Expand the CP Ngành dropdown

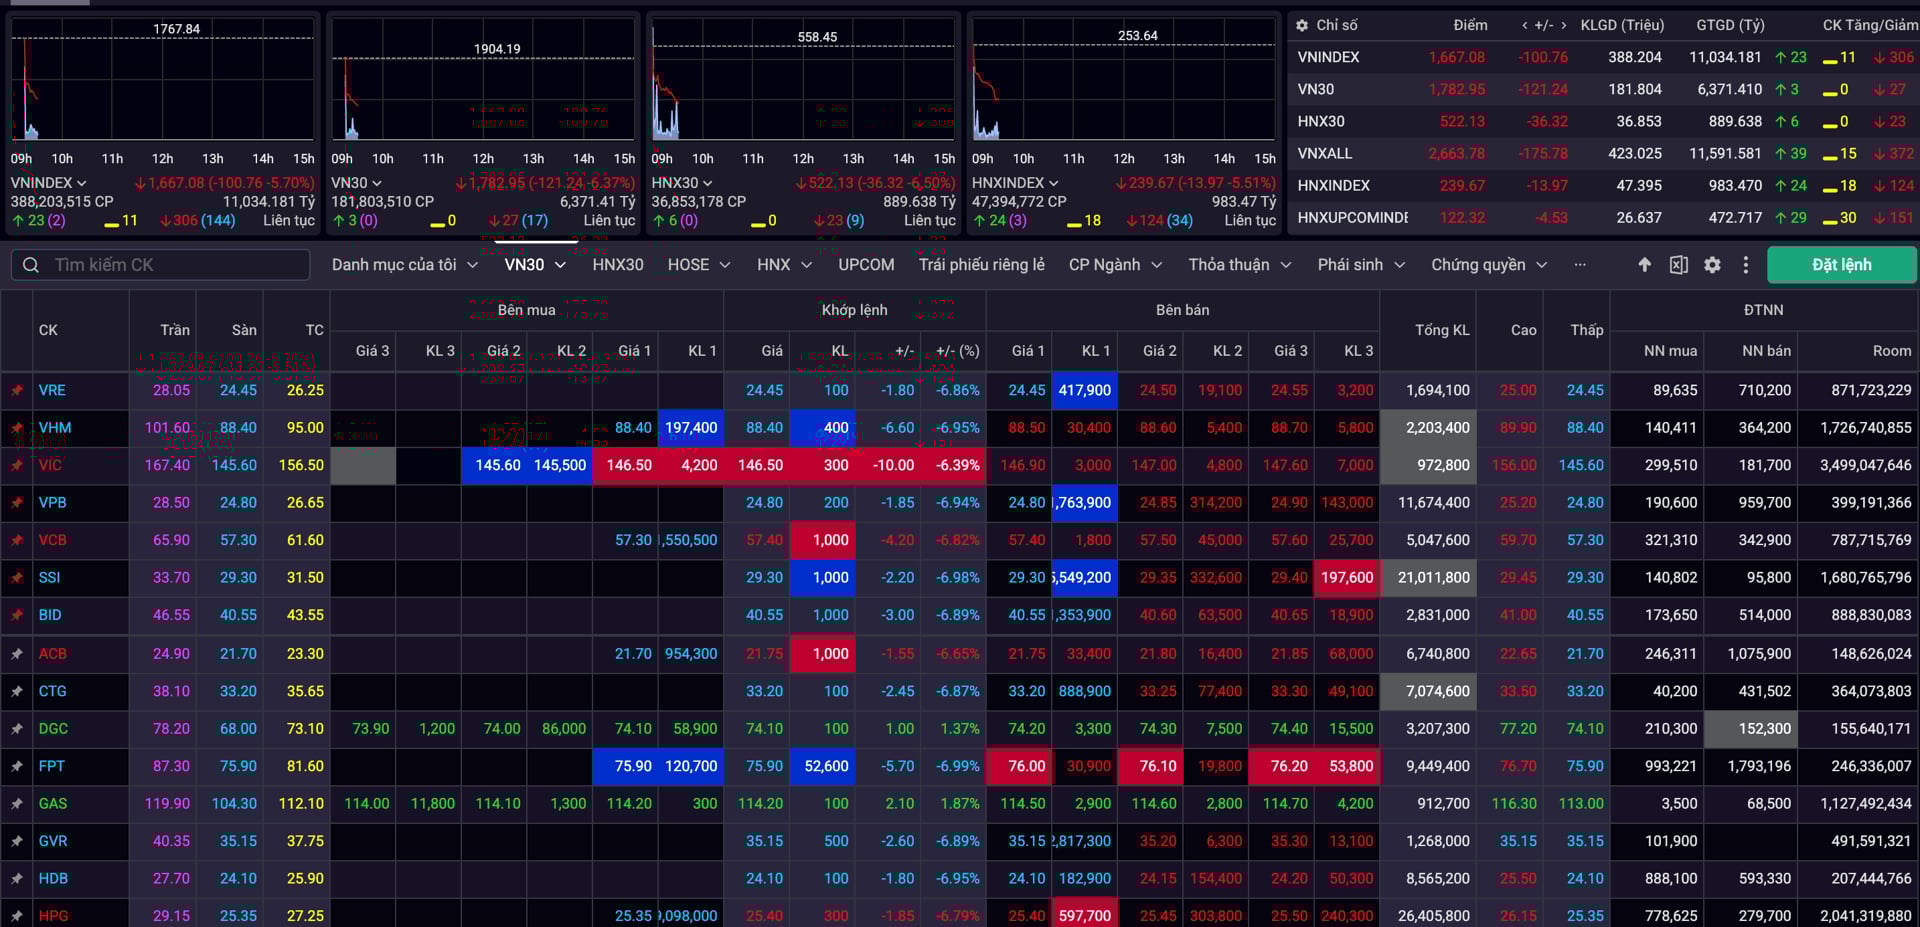(1115, 265)
